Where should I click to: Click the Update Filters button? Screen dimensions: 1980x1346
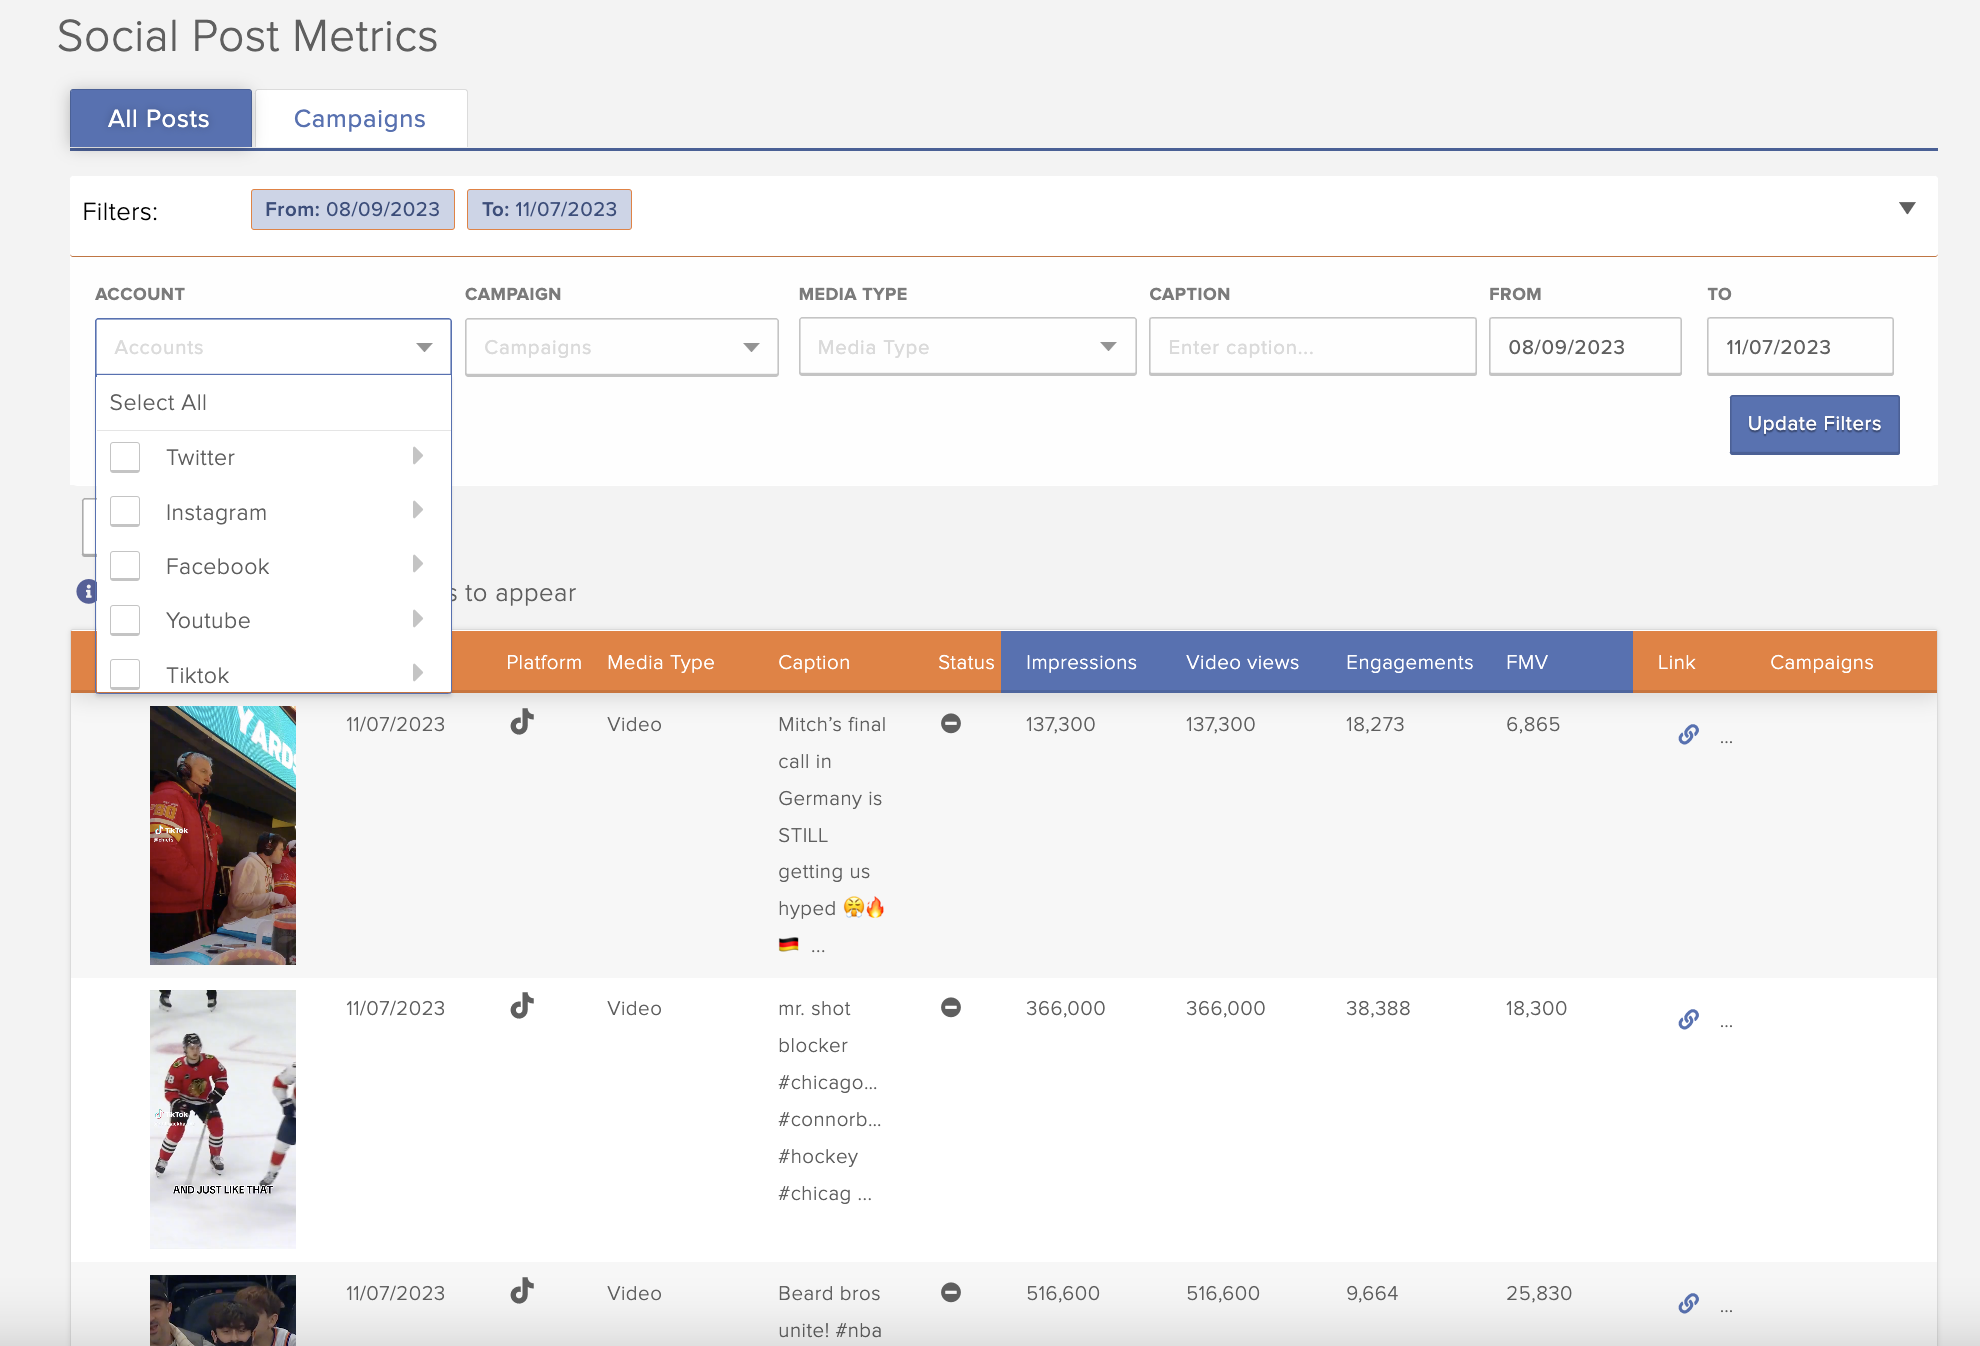pos(1813,424)
